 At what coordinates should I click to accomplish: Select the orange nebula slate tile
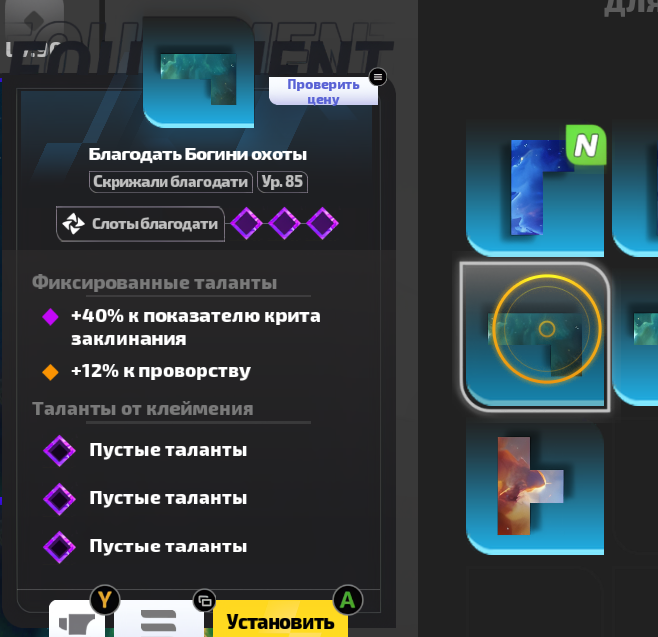[x=535, y=488]
